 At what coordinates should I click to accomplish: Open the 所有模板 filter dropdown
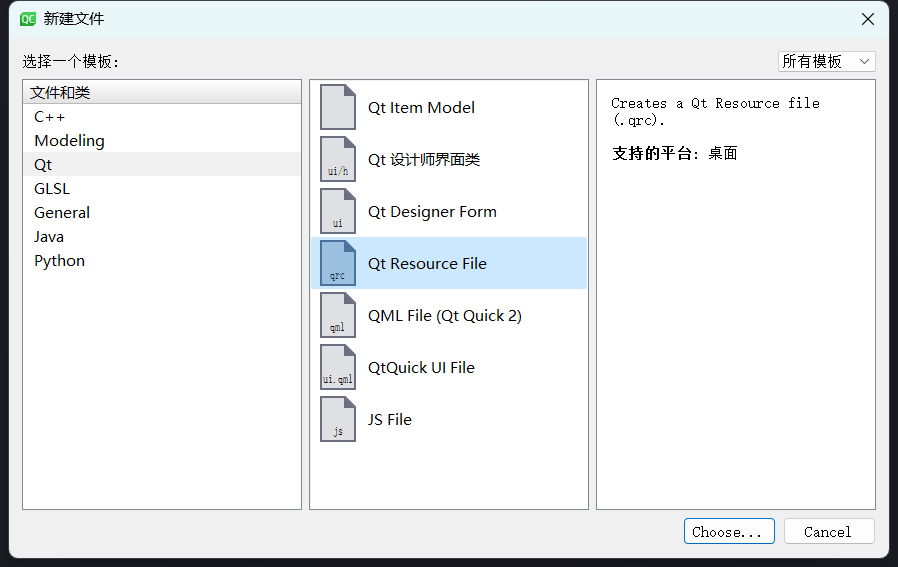tap(826, 61)
